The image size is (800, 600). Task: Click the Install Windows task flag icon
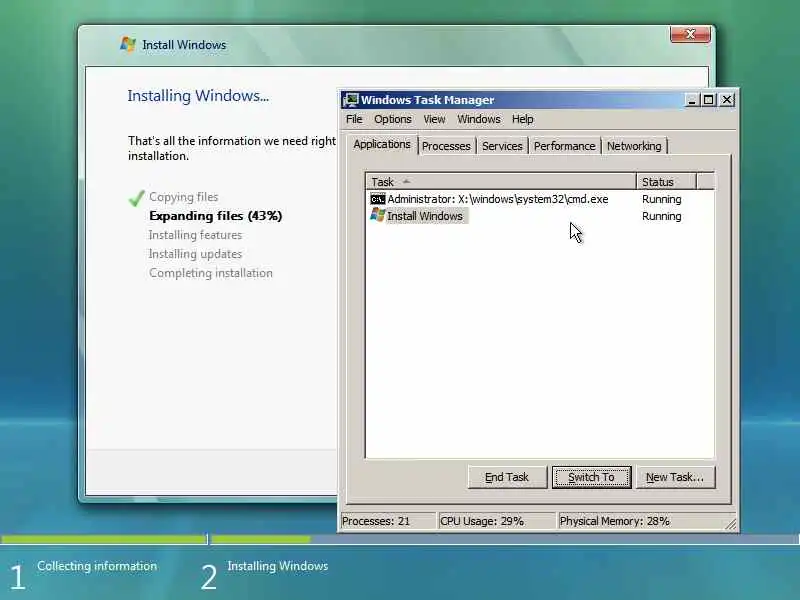click(378, 215)
